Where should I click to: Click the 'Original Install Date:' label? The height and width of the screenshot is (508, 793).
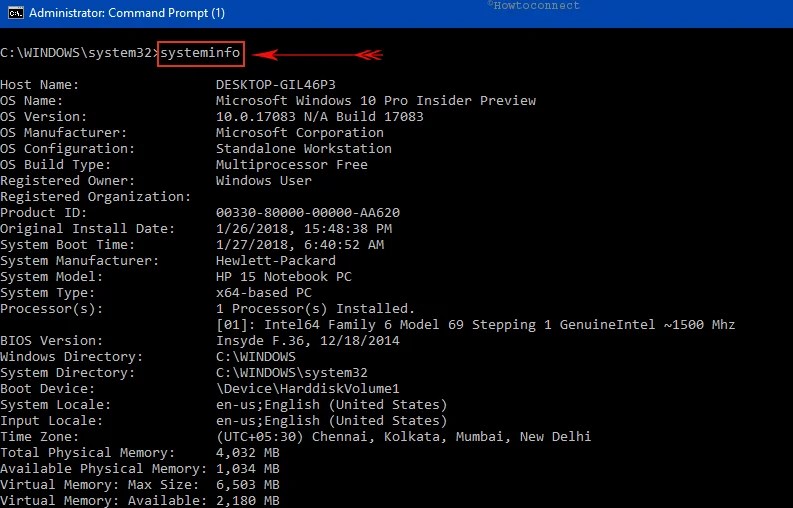pyautogui.click(x=87, y=229)
